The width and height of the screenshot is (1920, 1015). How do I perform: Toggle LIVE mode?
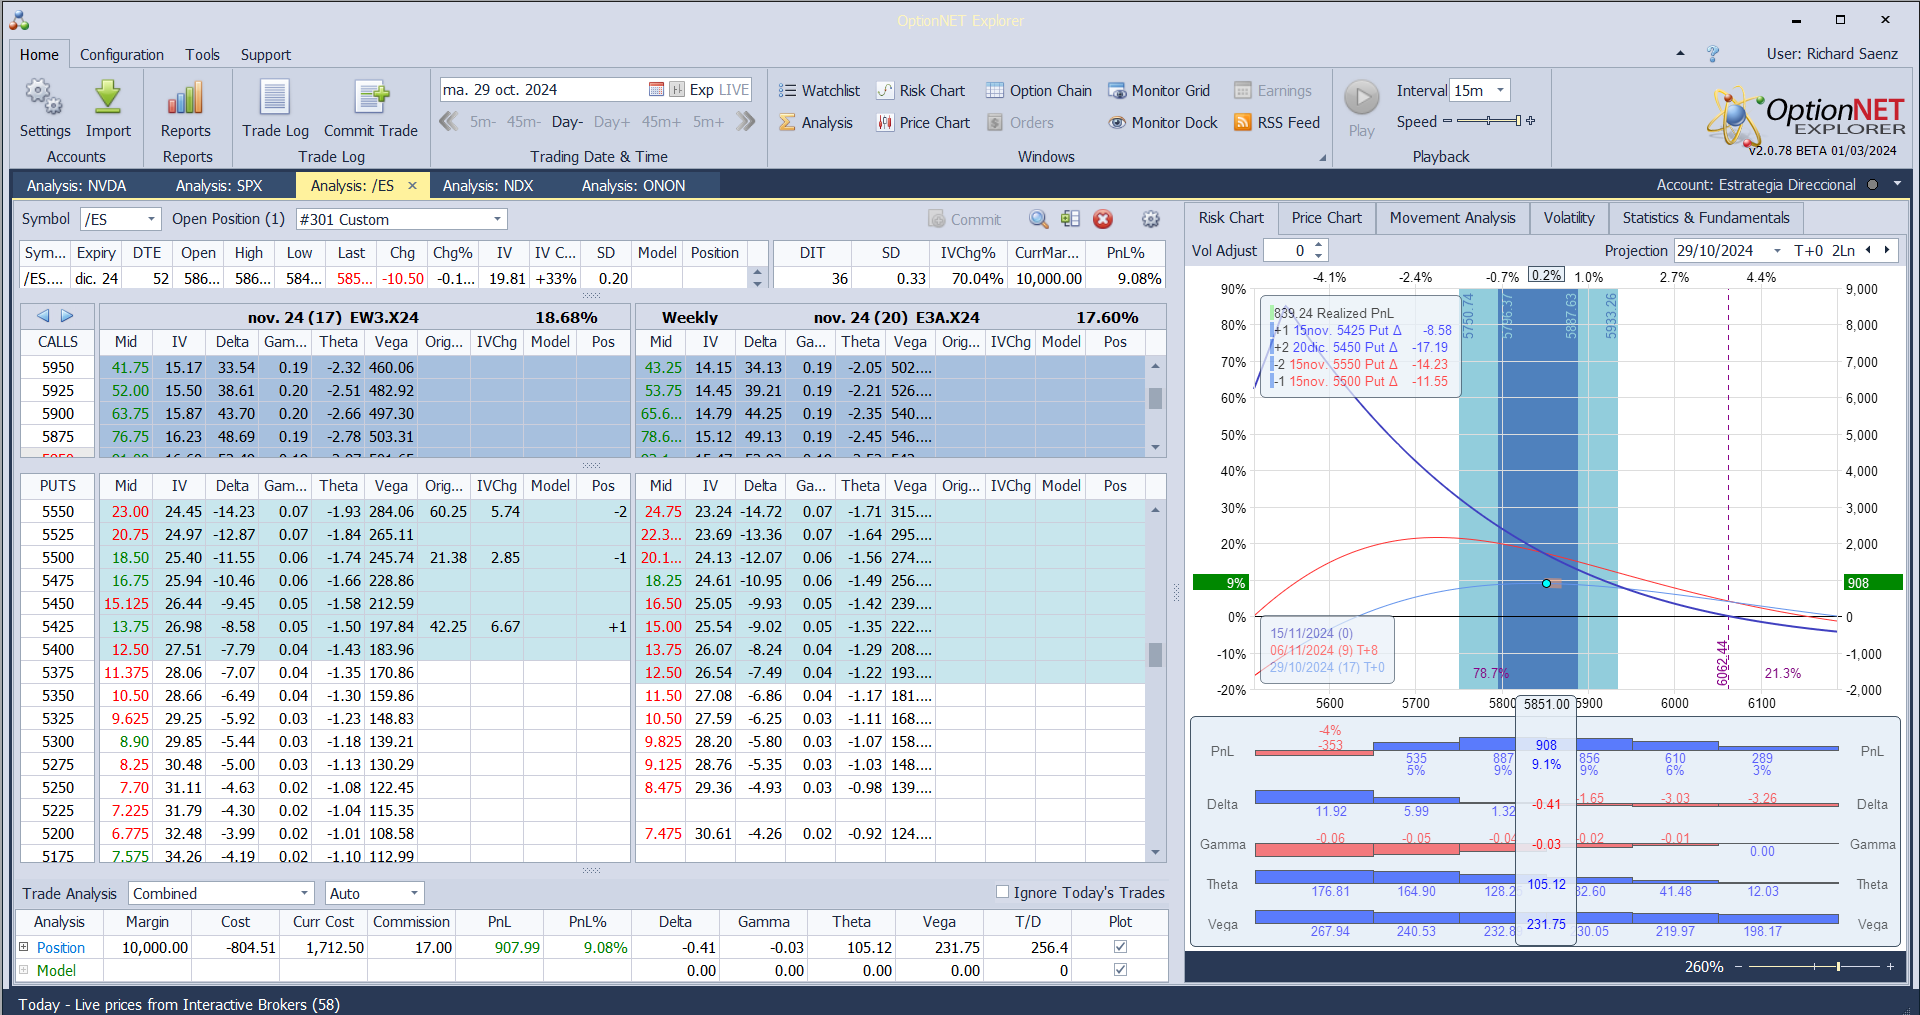[734, 89]
